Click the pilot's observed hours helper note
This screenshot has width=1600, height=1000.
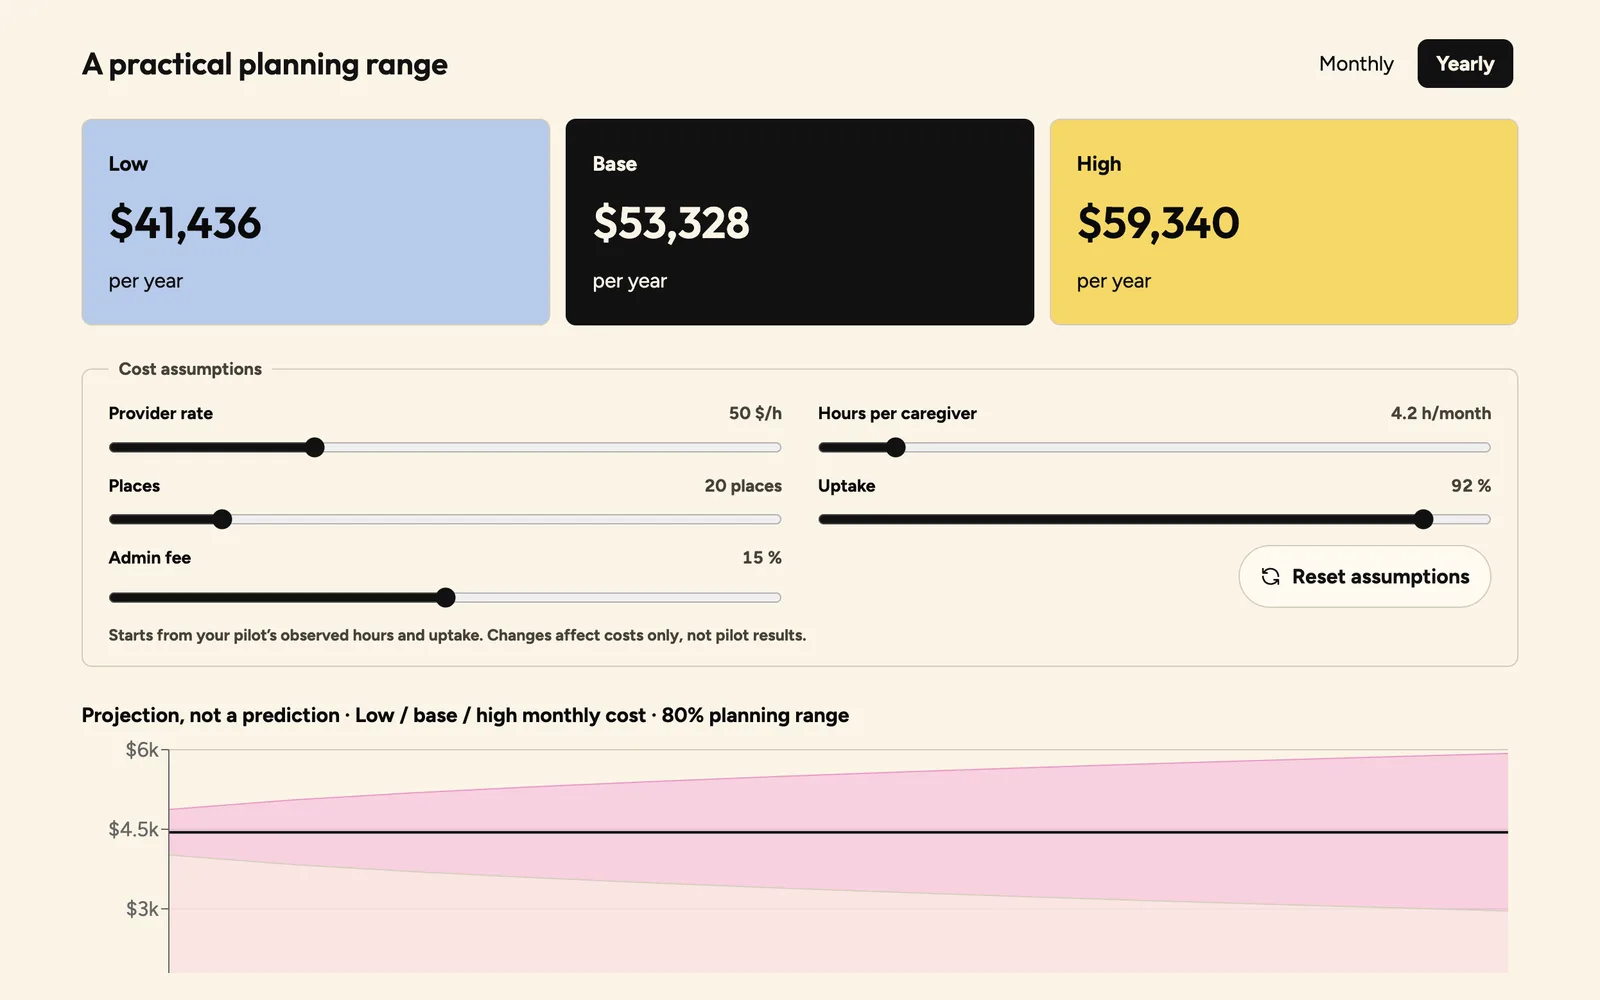tap(457, 636)
